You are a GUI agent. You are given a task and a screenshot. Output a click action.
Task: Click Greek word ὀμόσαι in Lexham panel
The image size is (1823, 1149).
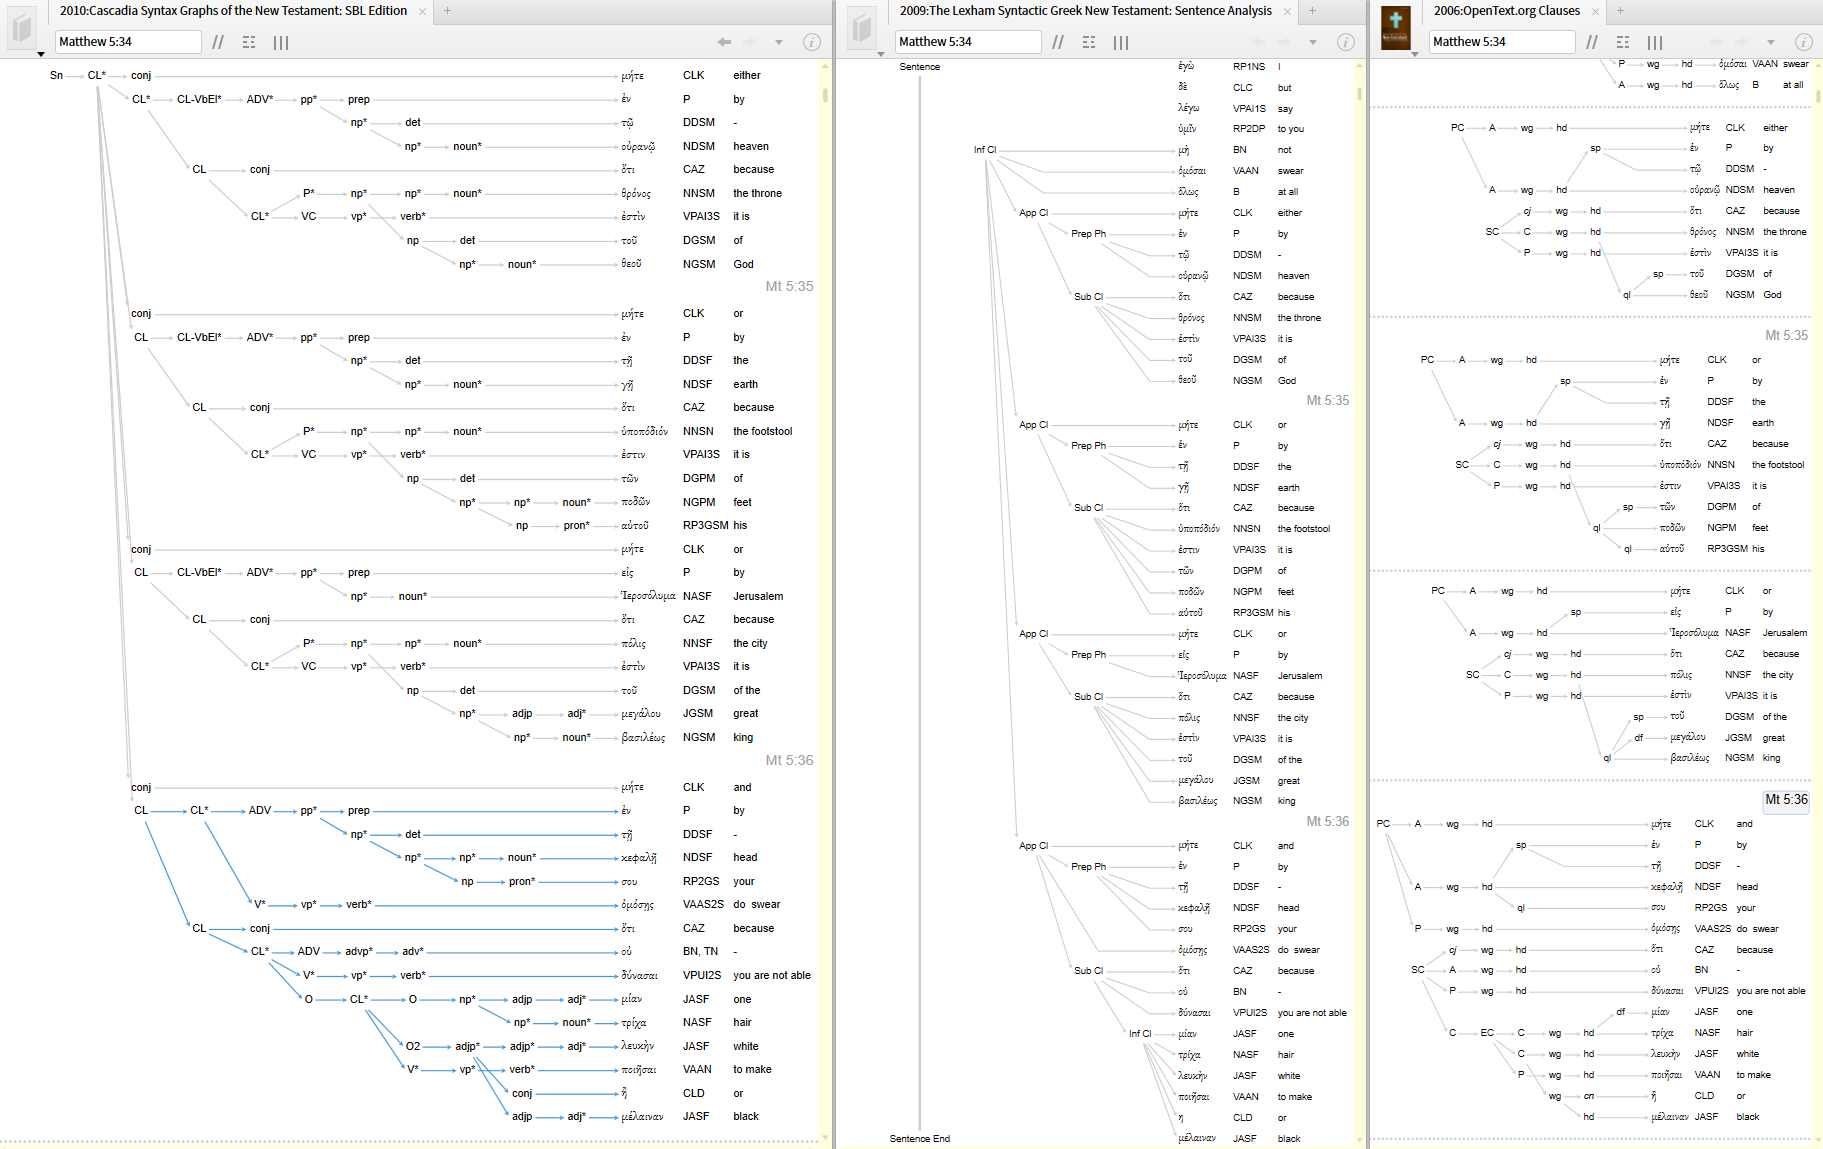point(1192,171)
